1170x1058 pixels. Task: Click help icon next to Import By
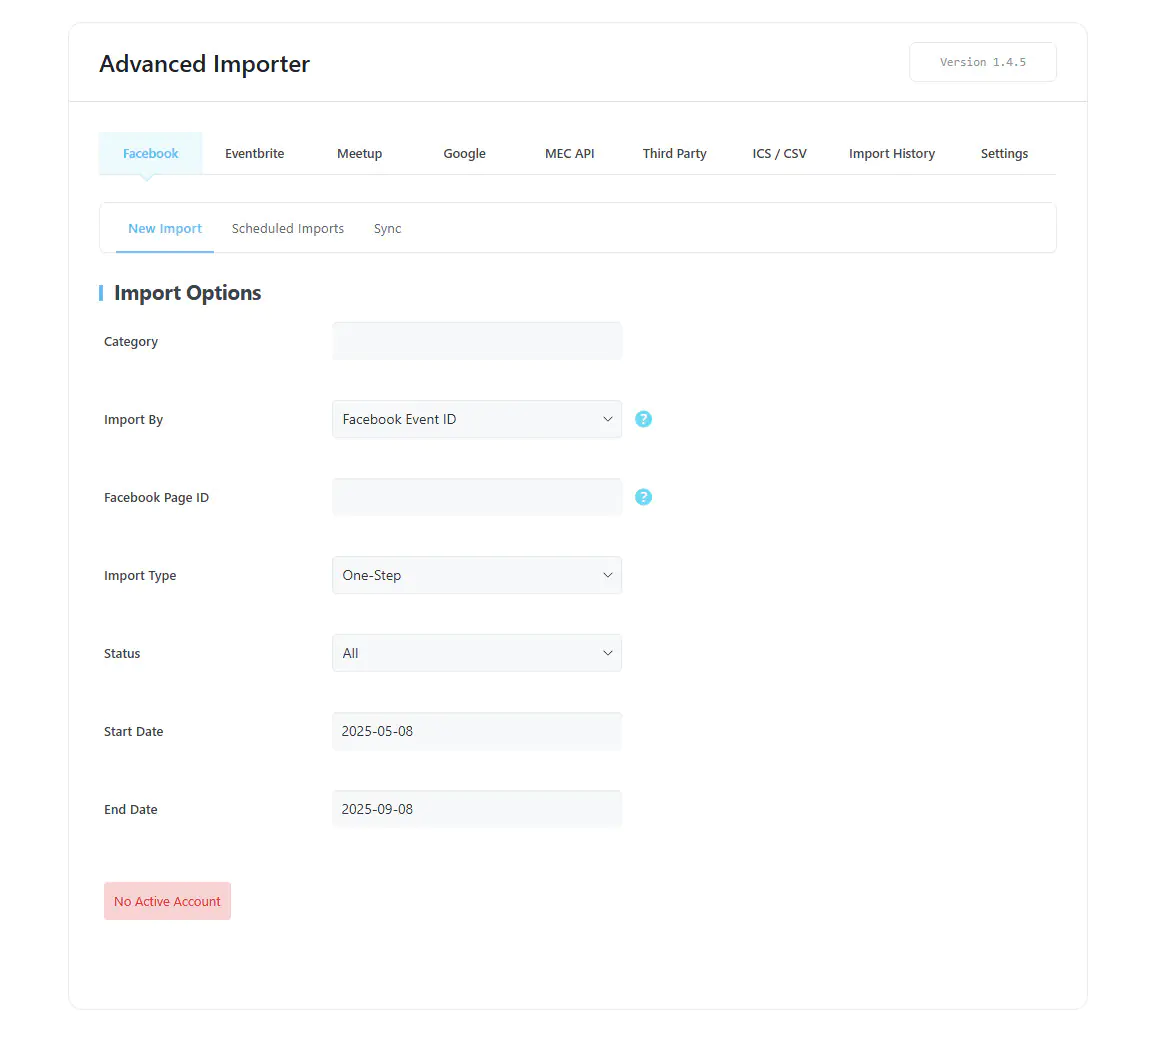(643, 419)
